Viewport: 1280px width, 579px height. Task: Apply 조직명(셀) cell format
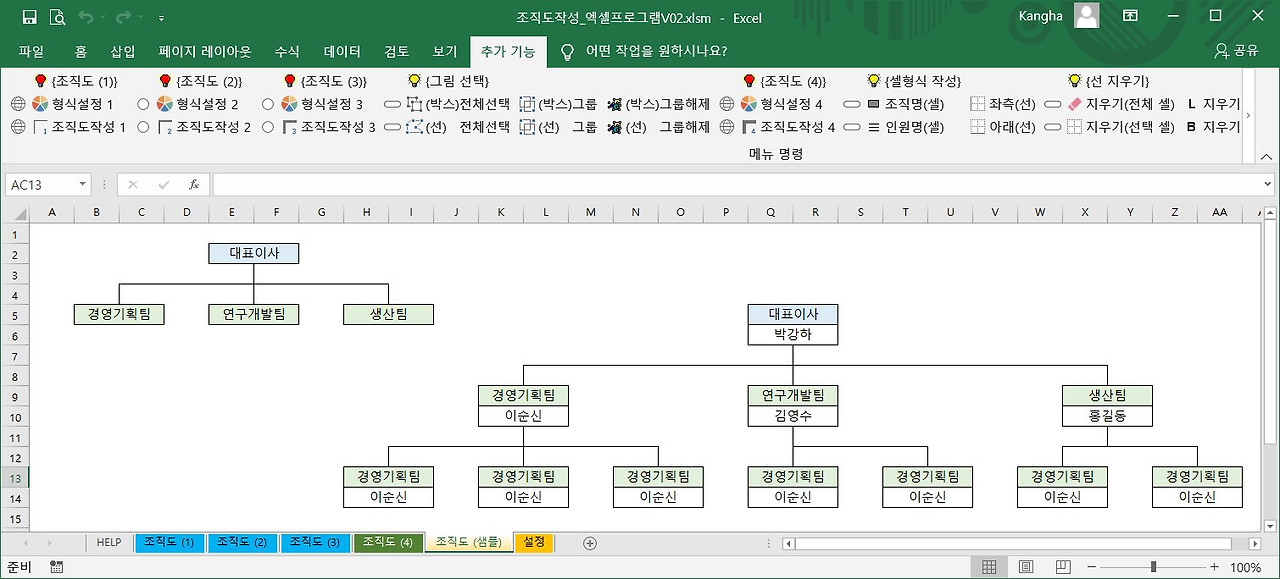(x=905, y=104)
